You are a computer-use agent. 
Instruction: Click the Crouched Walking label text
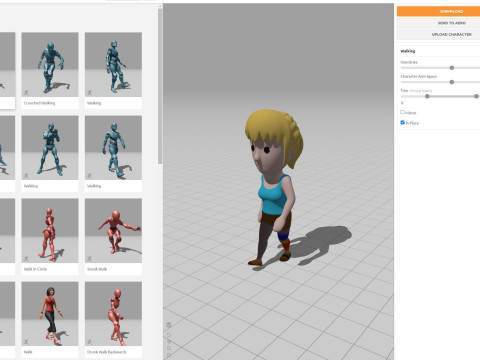click(x=39, y=103)
